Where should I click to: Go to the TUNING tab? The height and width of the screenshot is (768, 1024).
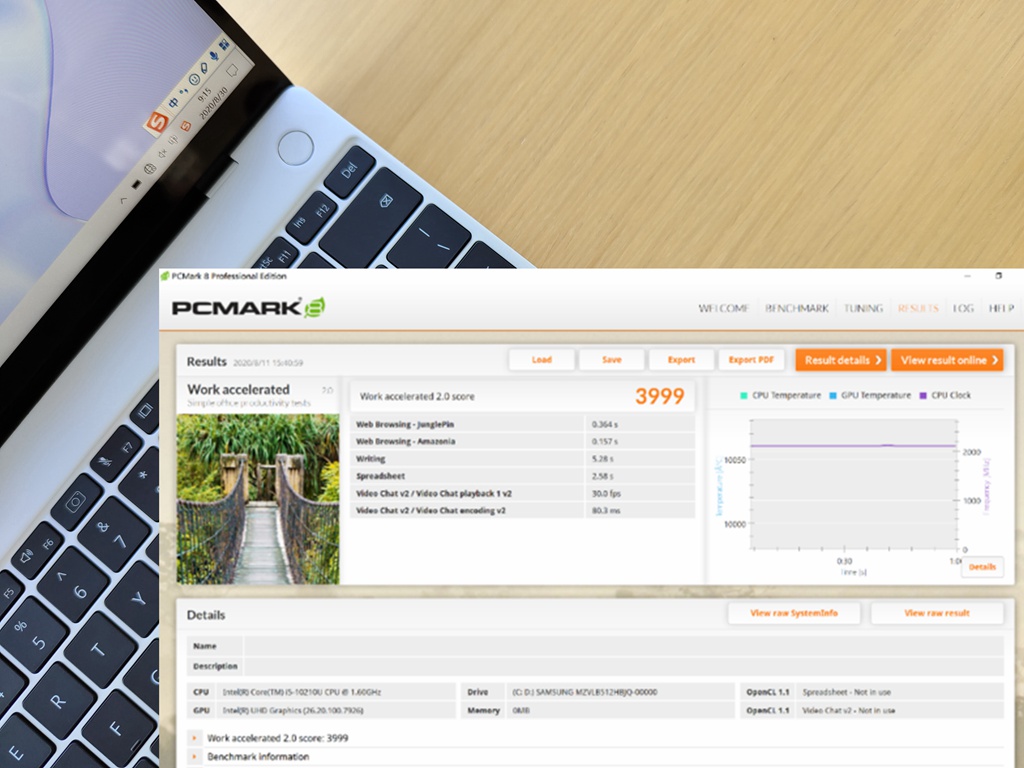tap(863, 308)
